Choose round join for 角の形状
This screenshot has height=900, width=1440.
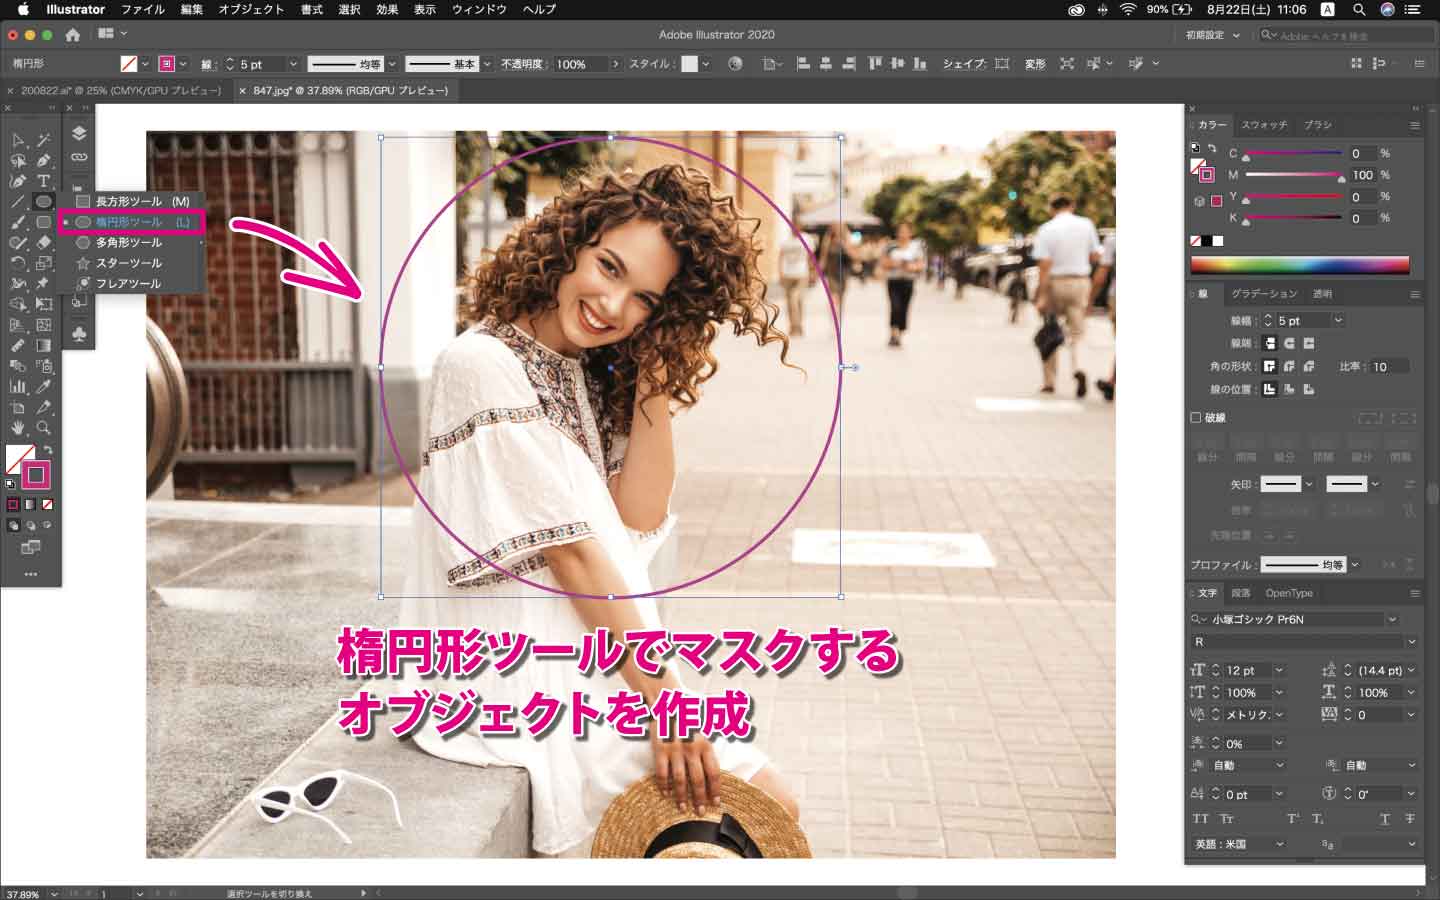[x=1289, y=366]
